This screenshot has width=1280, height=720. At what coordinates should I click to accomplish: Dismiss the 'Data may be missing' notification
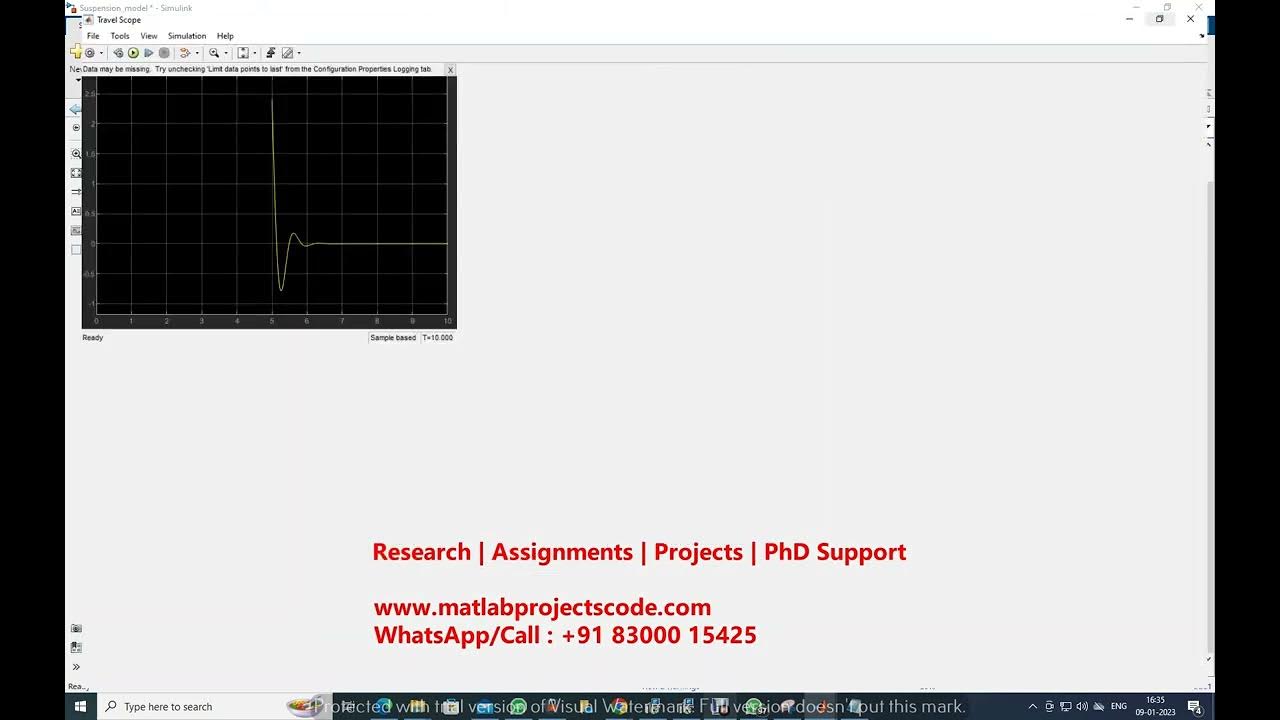(x=450, y=70)
